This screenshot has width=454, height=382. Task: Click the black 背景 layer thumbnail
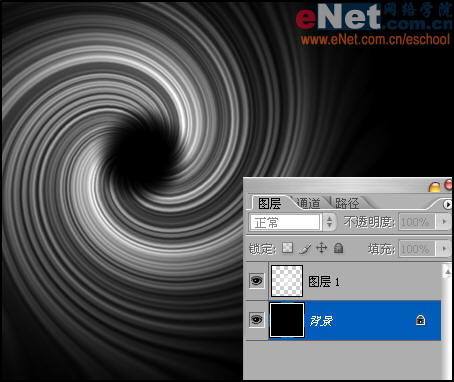287,320
